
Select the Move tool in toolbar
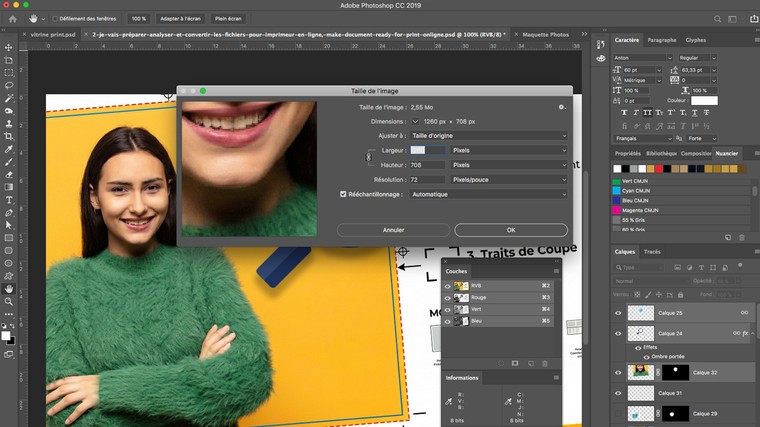(9, 47)
